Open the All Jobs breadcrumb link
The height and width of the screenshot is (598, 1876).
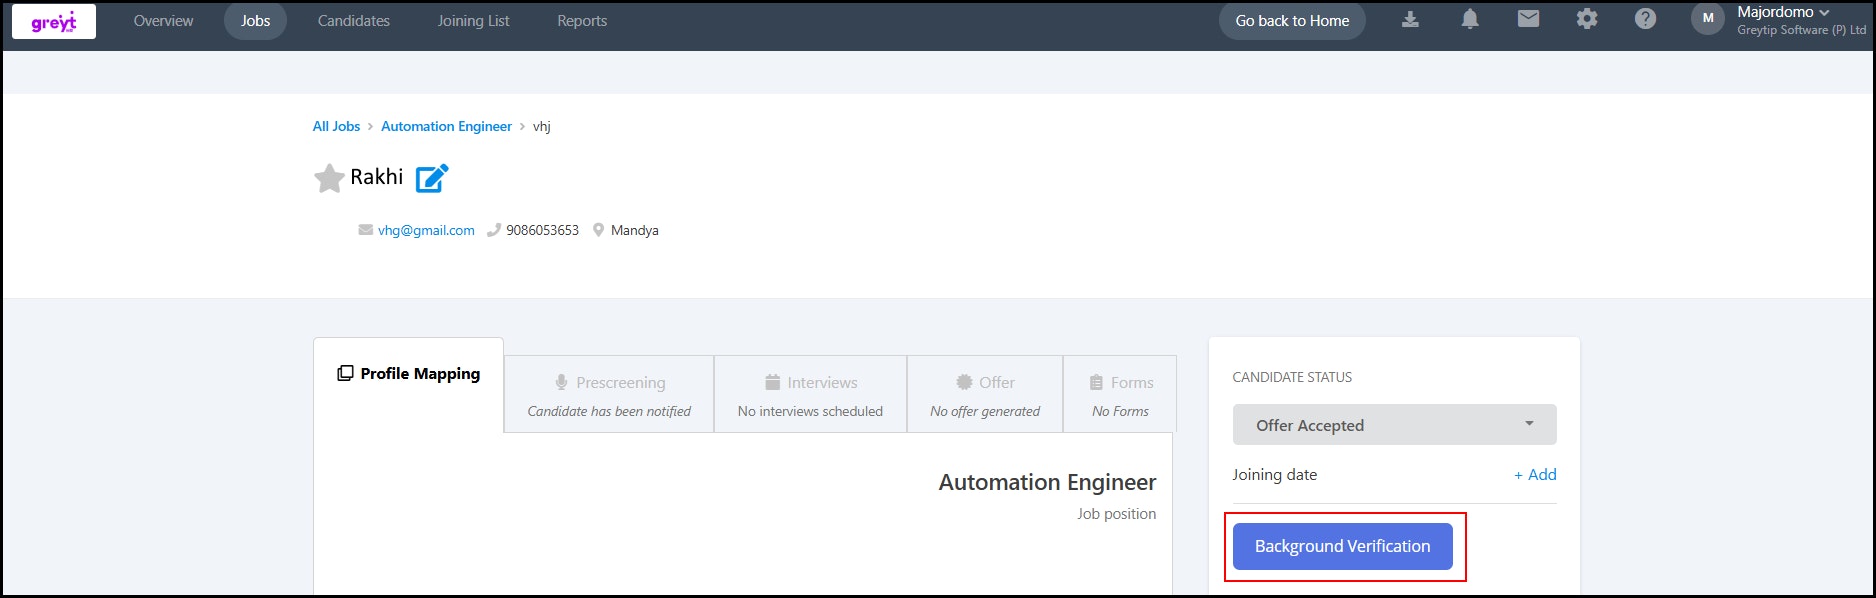pyautogui.click(x=336, y=126)
